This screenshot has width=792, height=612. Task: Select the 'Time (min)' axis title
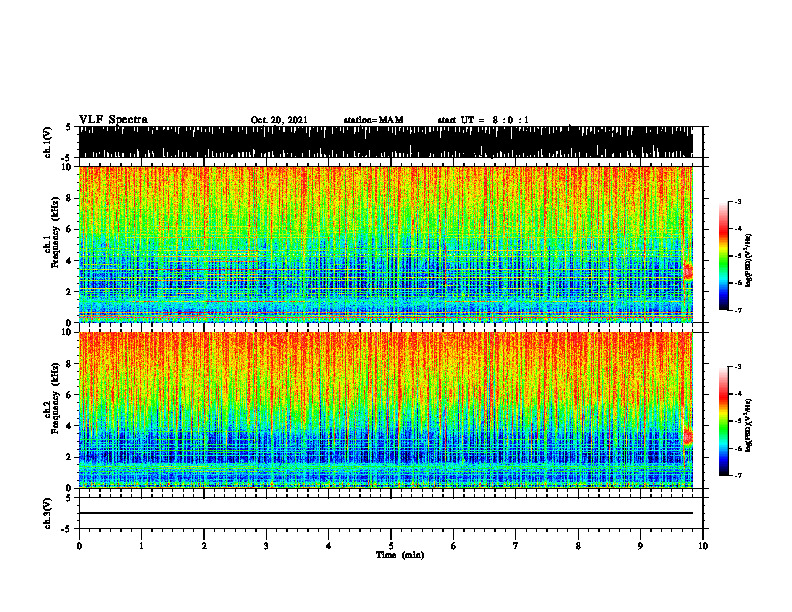[400, 555]
